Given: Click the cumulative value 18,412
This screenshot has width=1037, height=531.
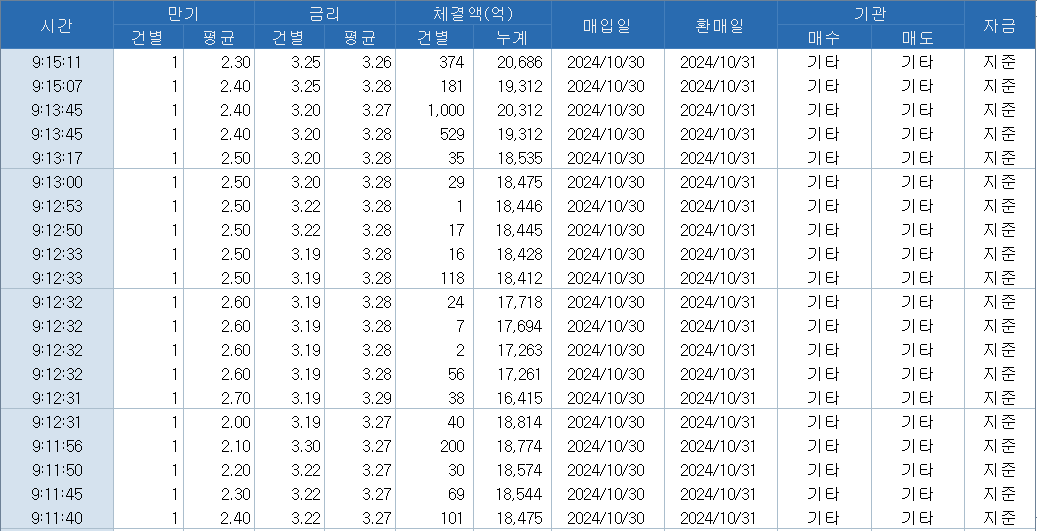Looking at the screenshot, I should pos(519,278).
